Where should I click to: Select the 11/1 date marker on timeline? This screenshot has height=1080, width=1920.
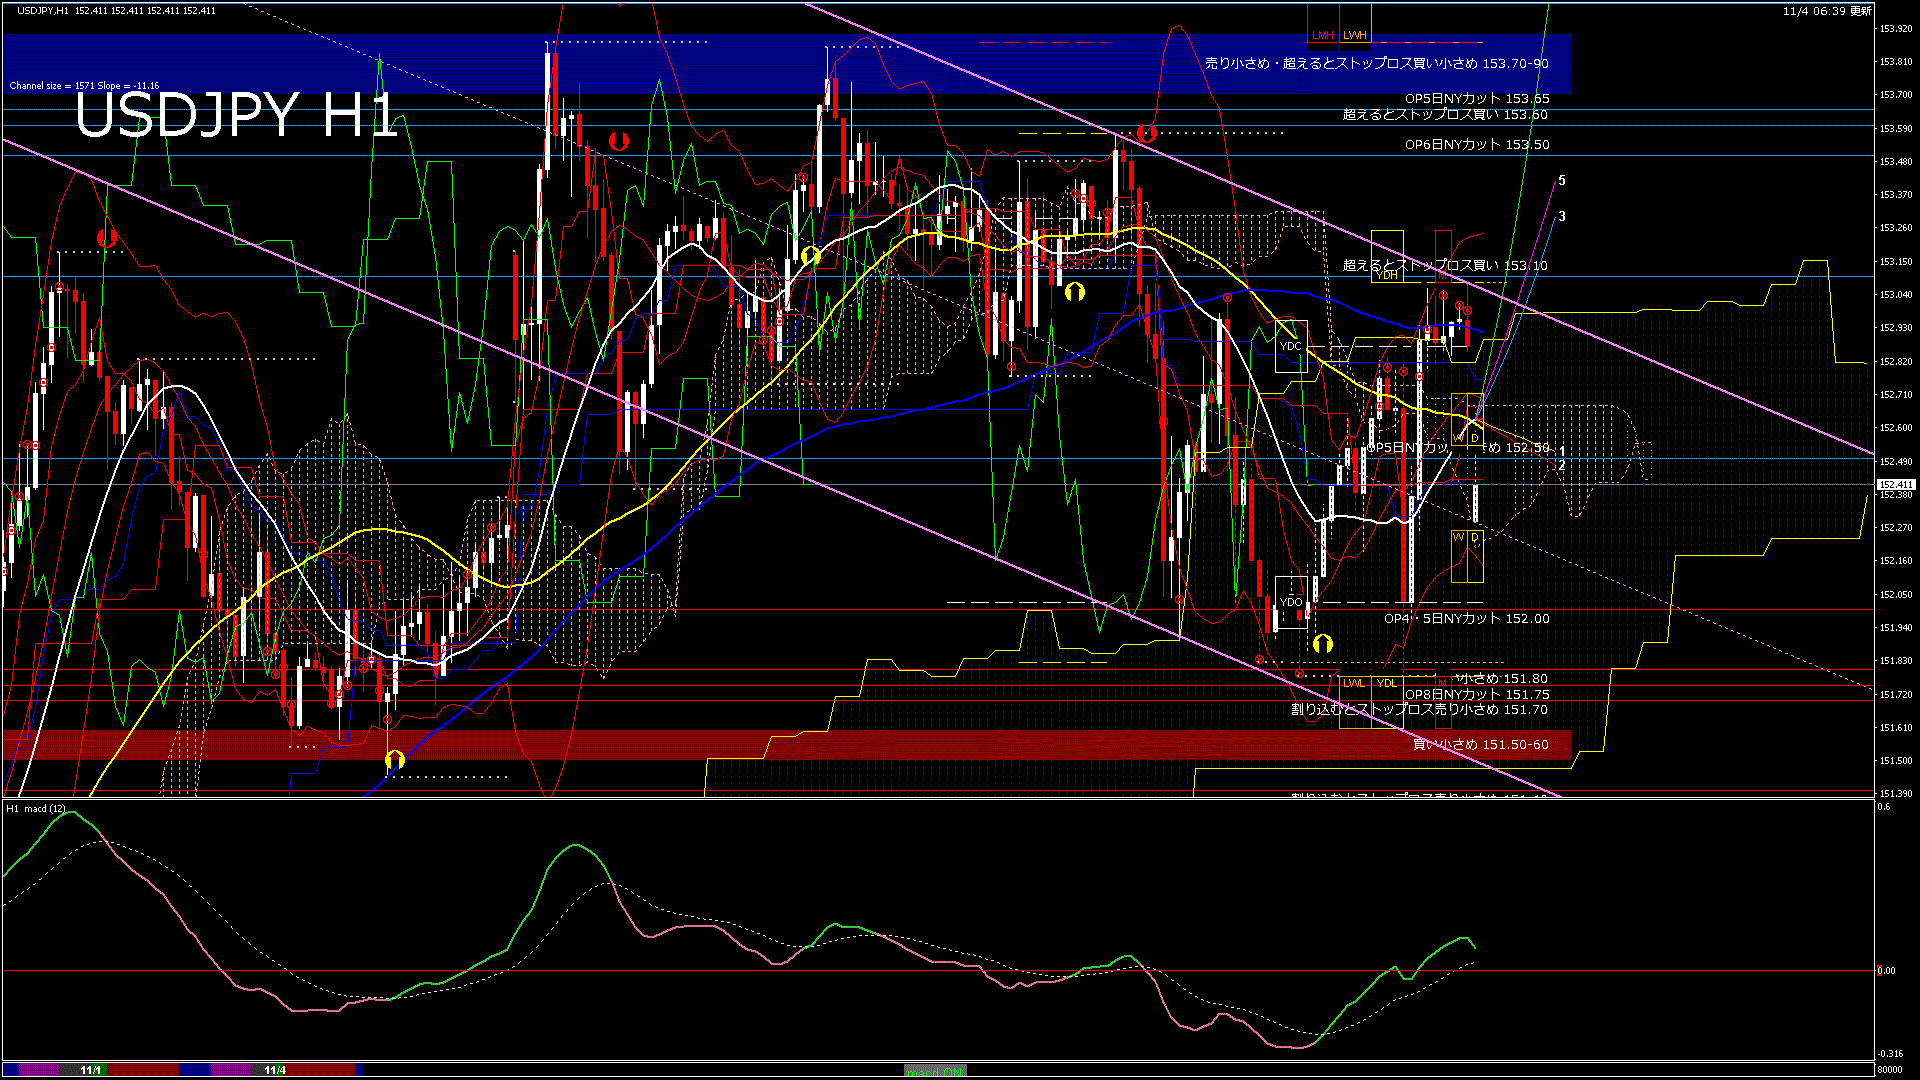click(91, 1070)
